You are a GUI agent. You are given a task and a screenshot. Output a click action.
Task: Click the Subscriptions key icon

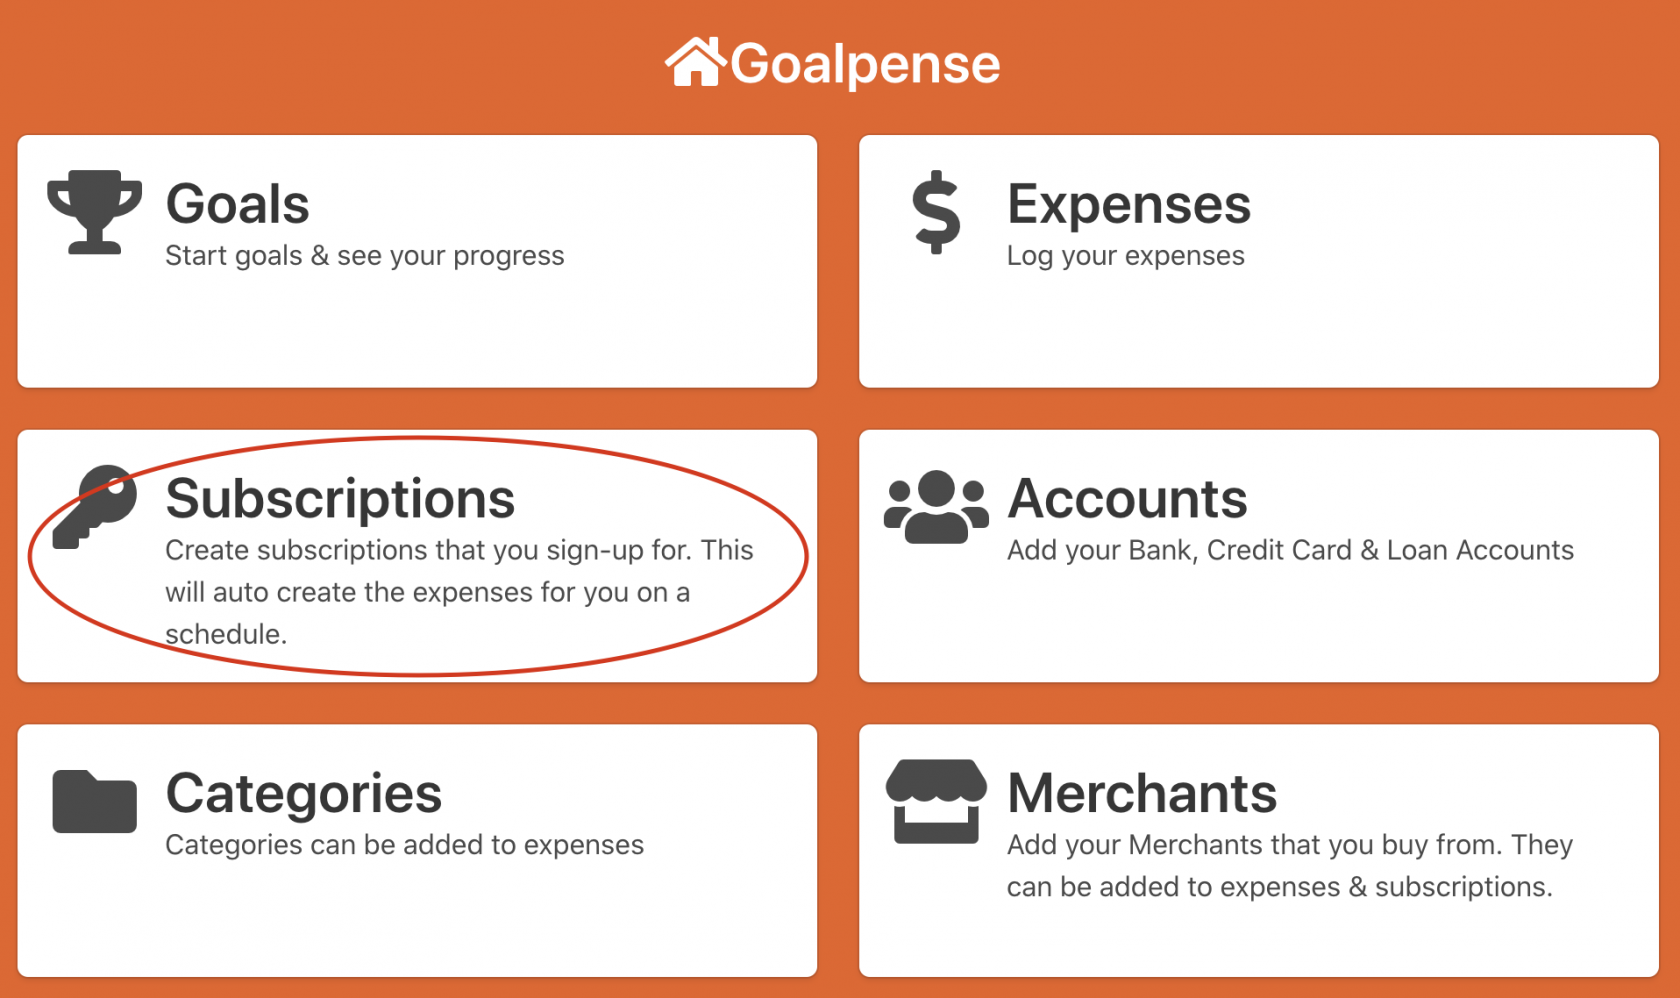[95, 506]
